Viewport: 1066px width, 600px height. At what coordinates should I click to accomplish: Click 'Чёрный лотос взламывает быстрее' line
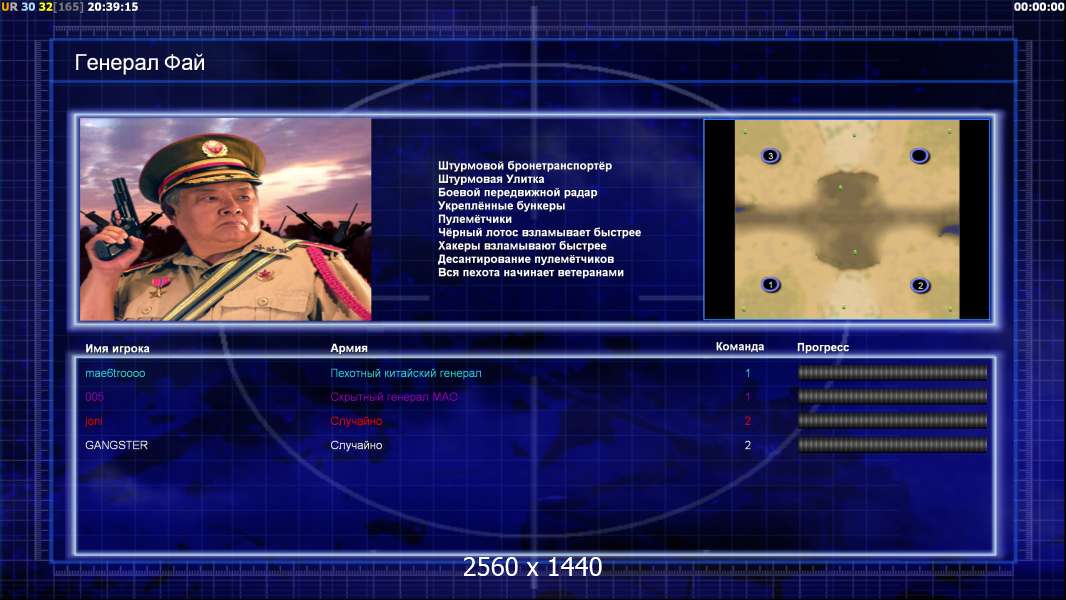(x=539, y=232)
